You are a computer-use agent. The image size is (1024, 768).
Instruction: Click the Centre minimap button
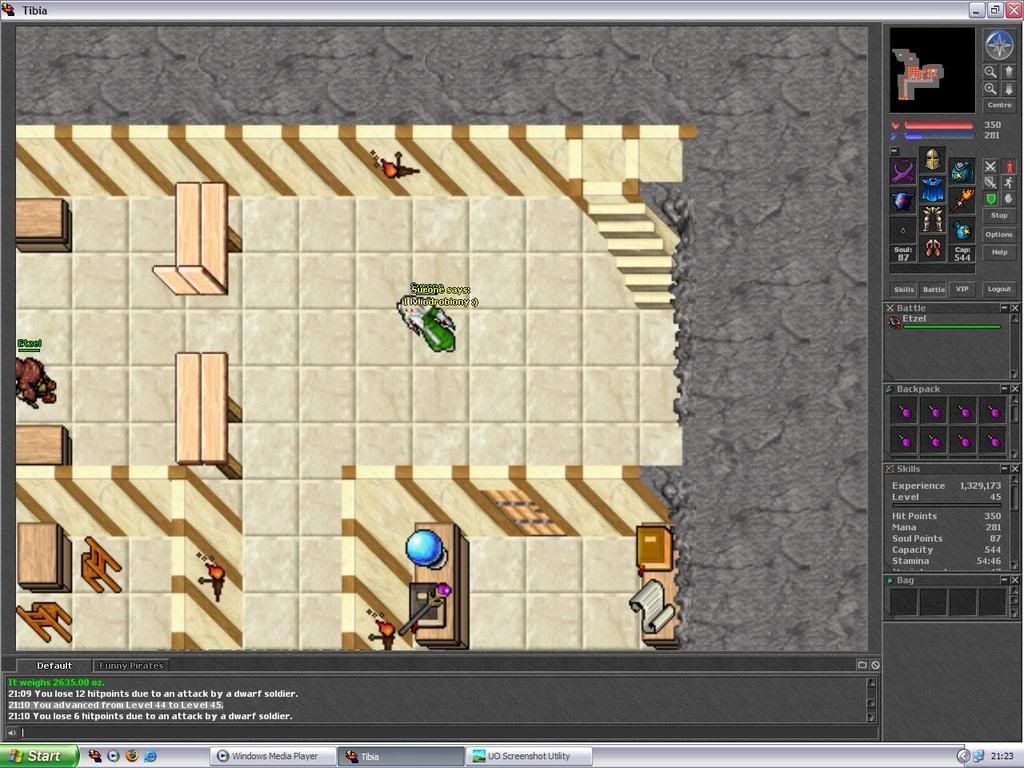coord(999,105)
